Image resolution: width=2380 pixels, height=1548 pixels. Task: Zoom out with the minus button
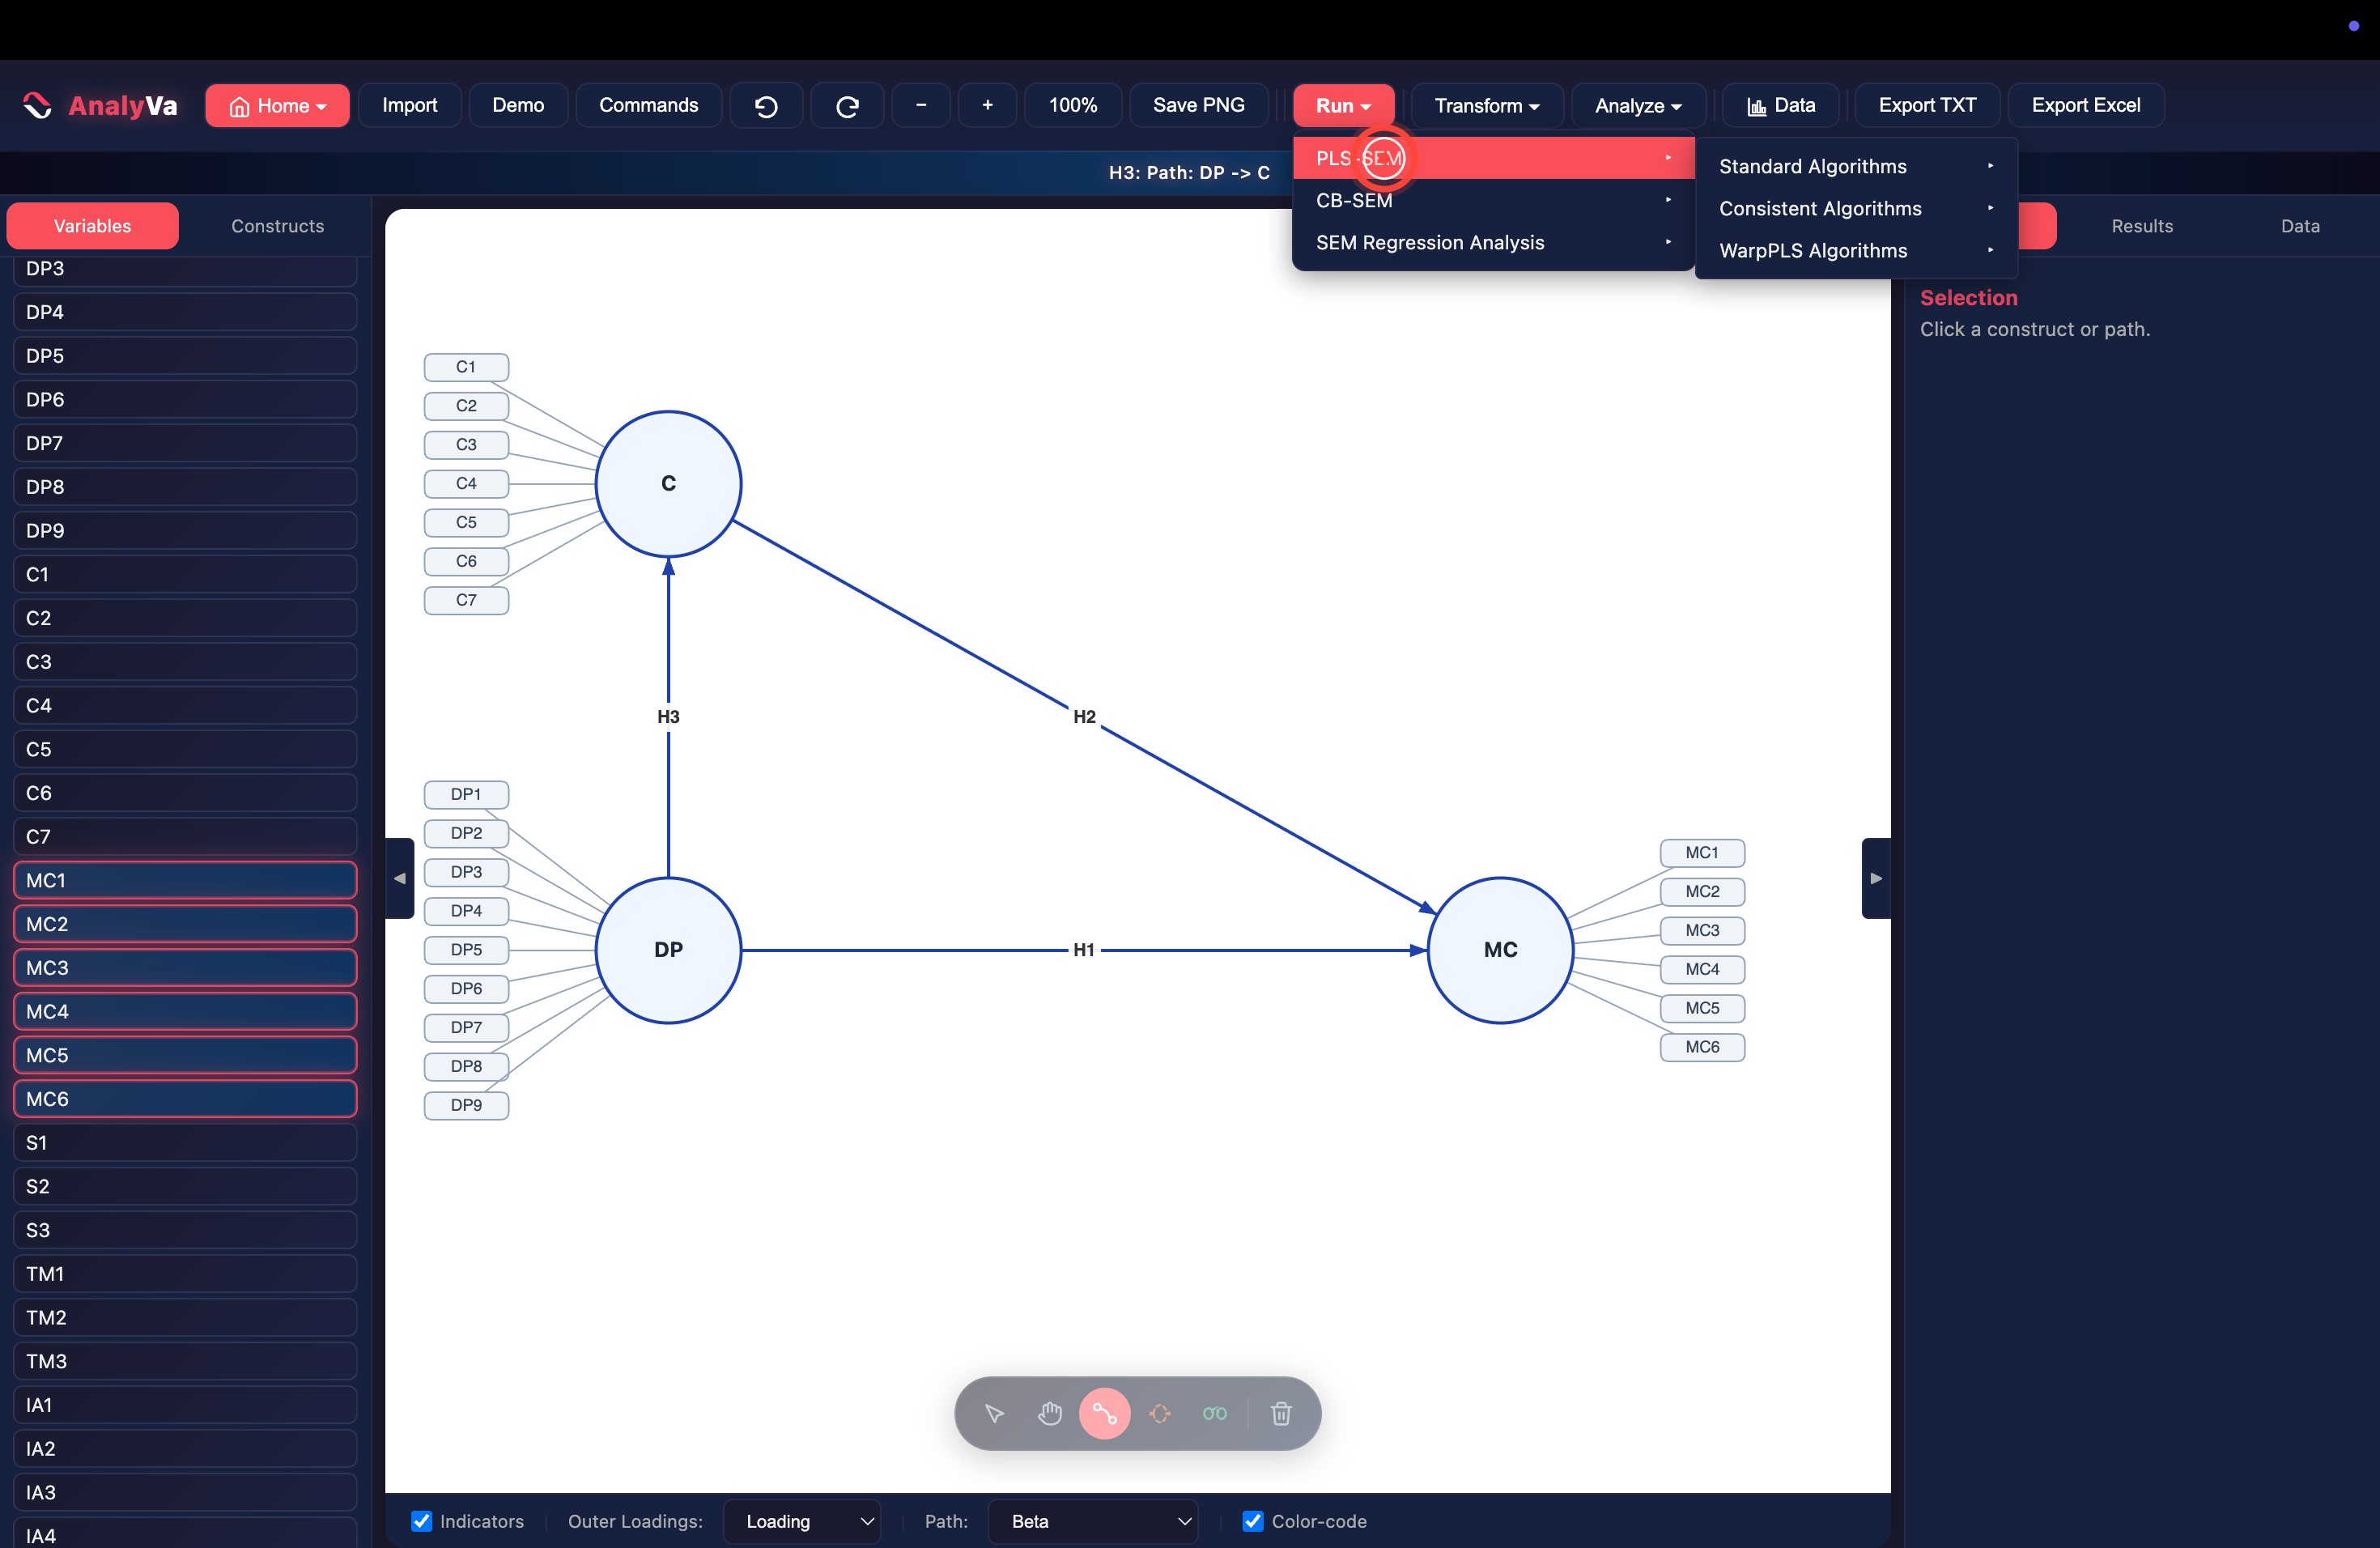(x=921, y=106)
